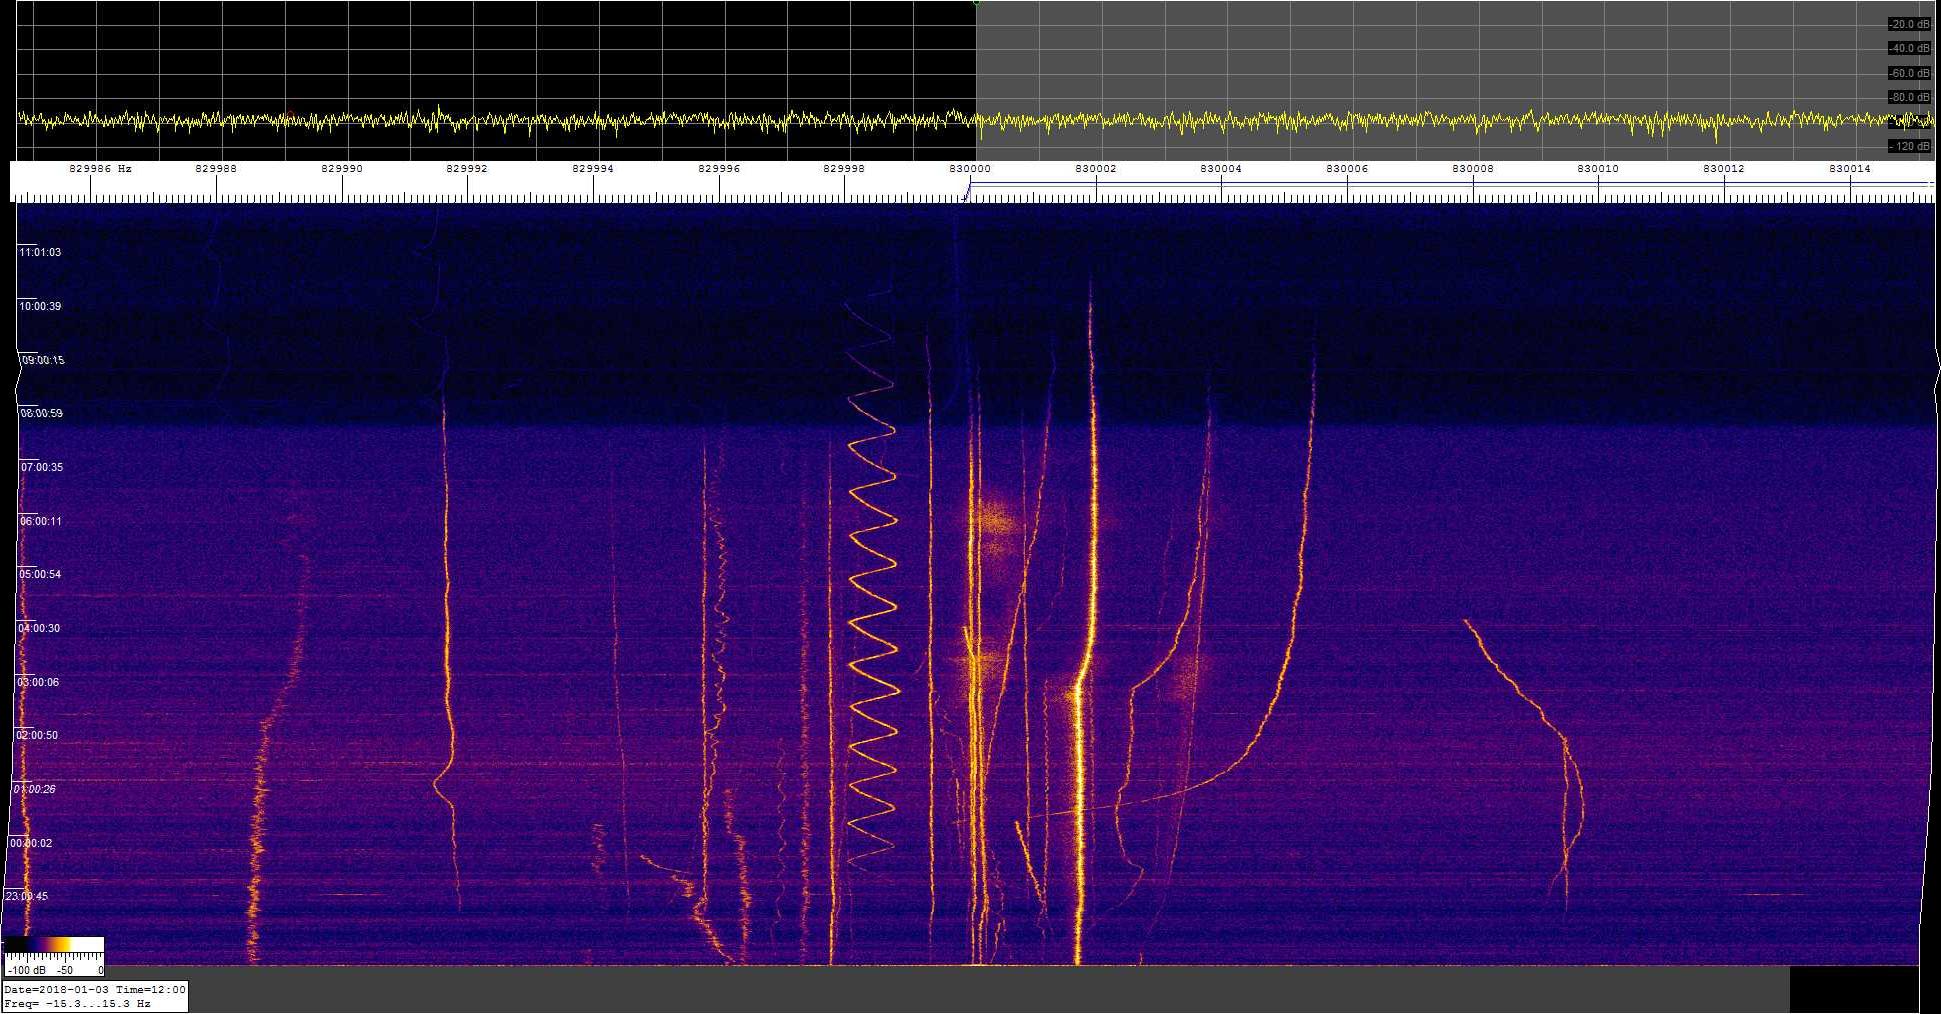Viewport: 1941px width, 1014px height.
Task: Select the 830014 frequency label
Action: (1850, 169)
